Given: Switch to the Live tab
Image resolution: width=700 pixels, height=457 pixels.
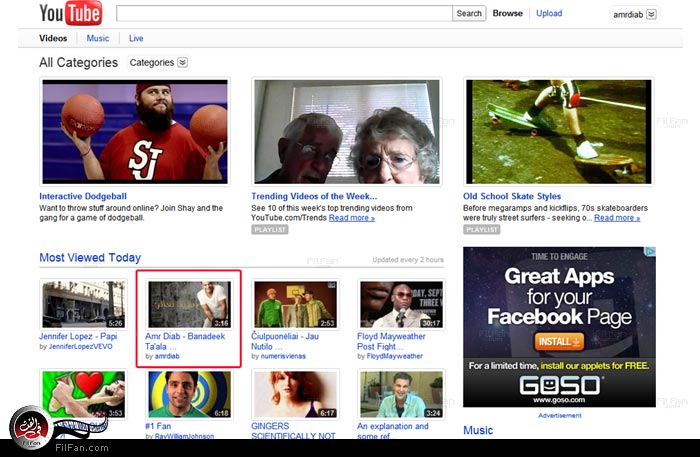Looking at the screenshot, I should pos(136,38).
